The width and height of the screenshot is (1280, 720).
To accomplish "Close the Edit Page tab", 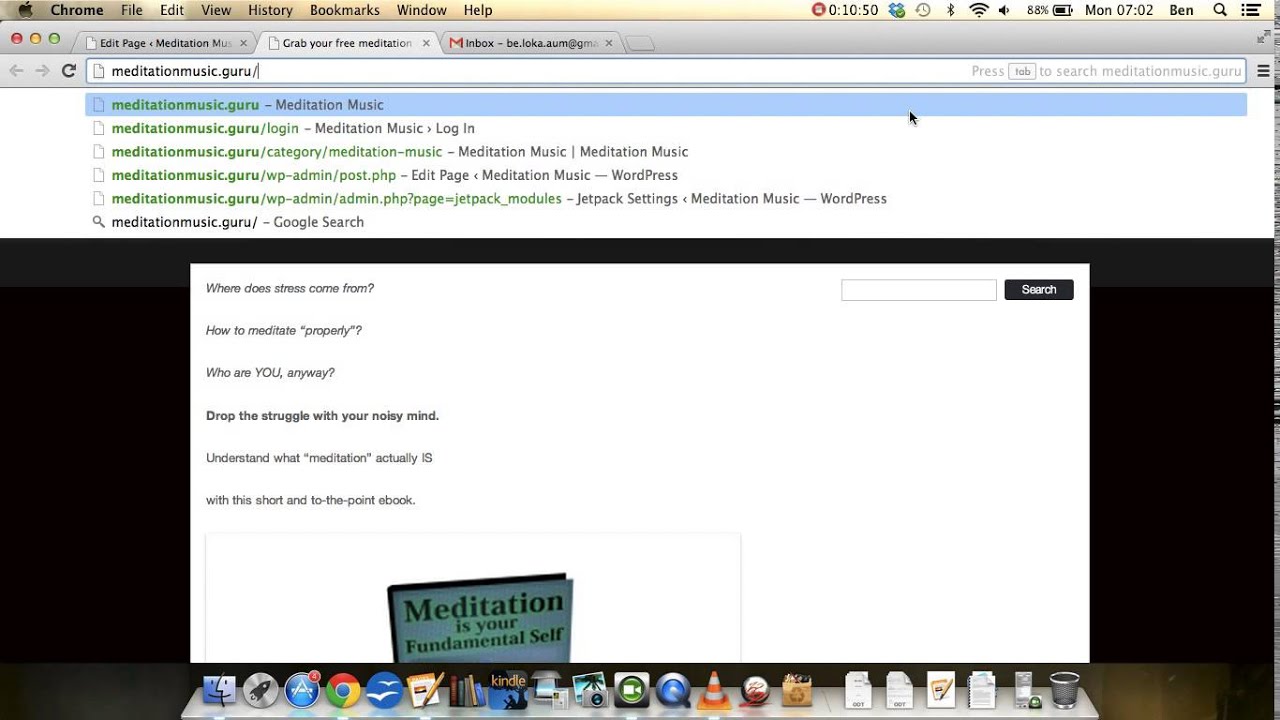I will click(243, 43).
